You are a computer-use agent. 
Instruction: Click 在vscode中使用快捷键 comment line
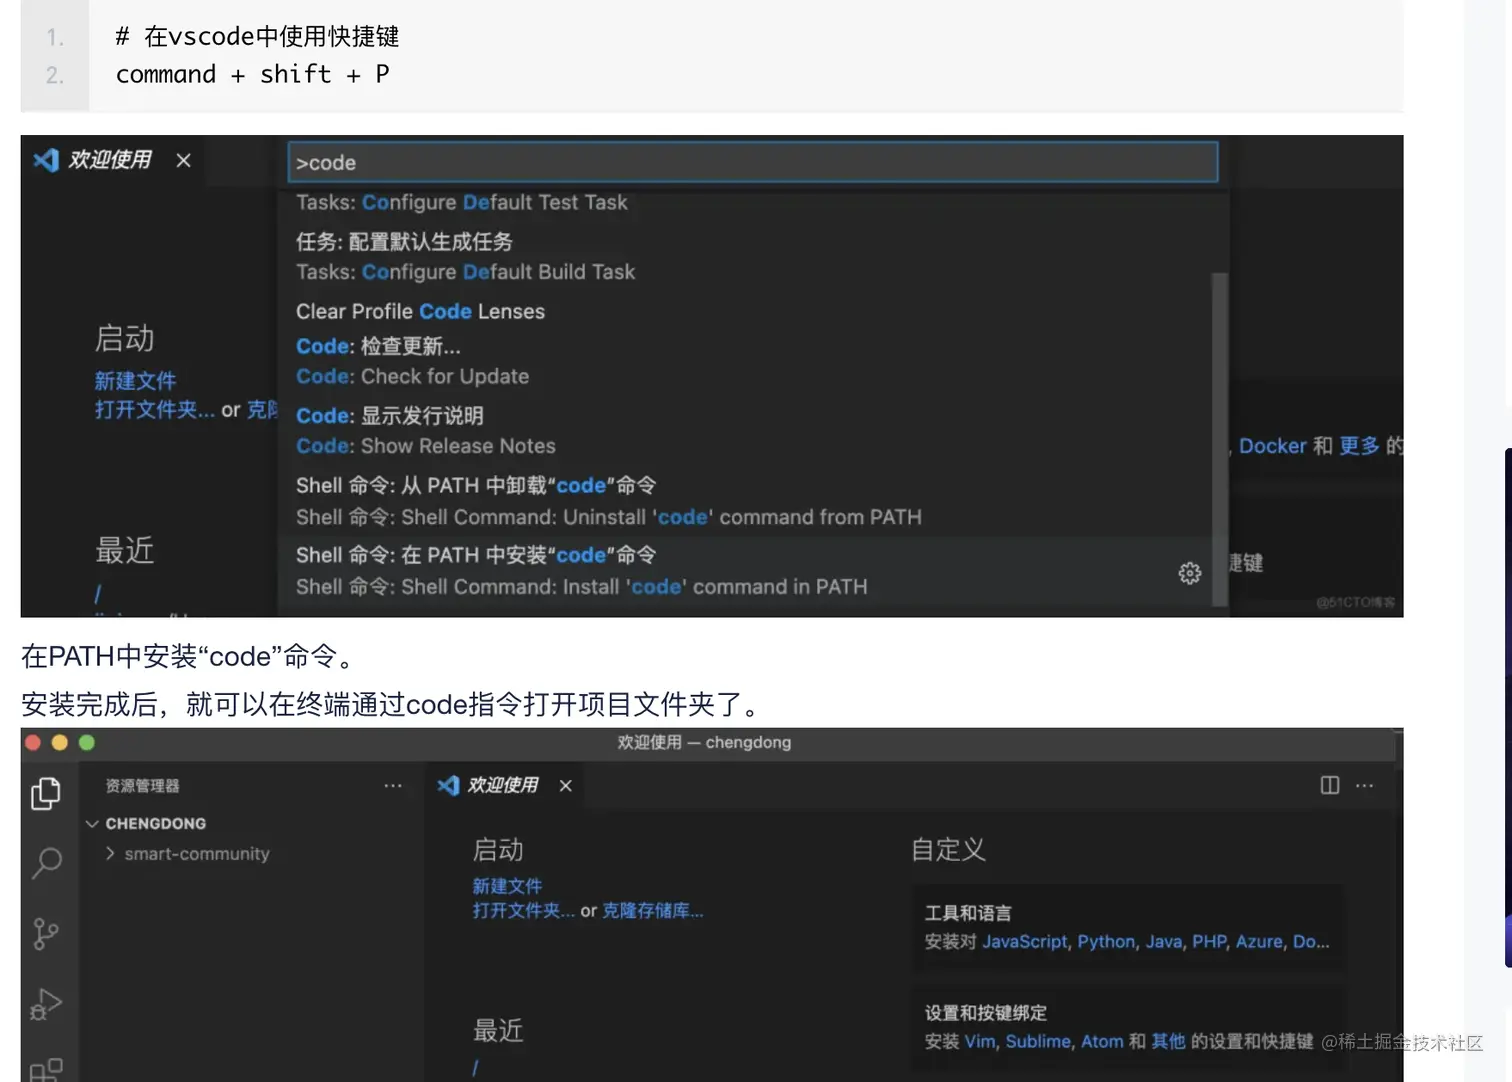(x=257, y=37)
